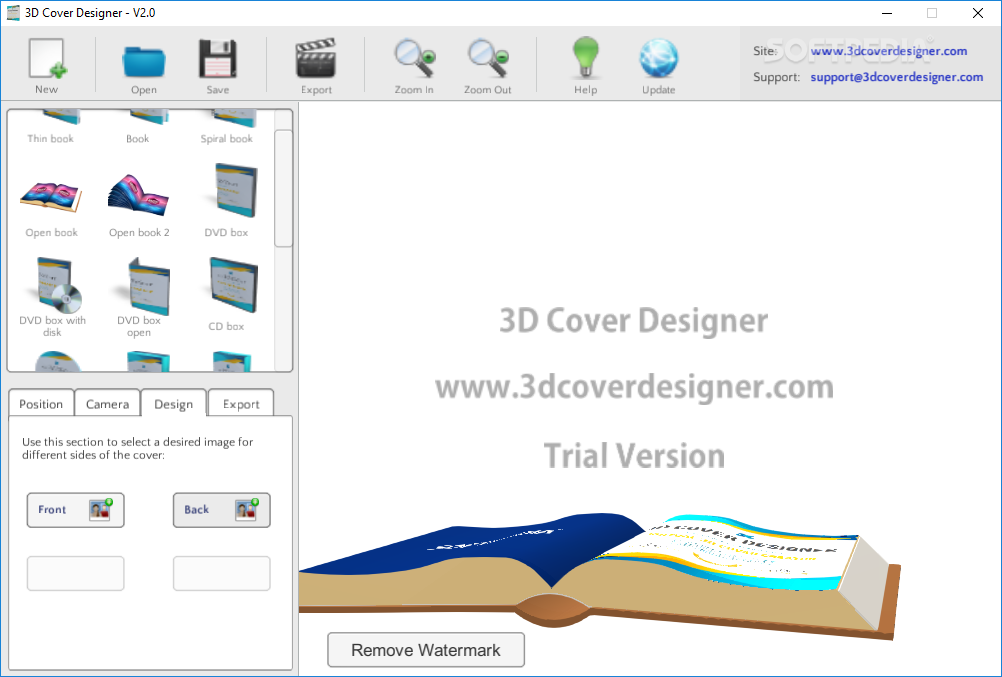Open the Design tab

173,403
